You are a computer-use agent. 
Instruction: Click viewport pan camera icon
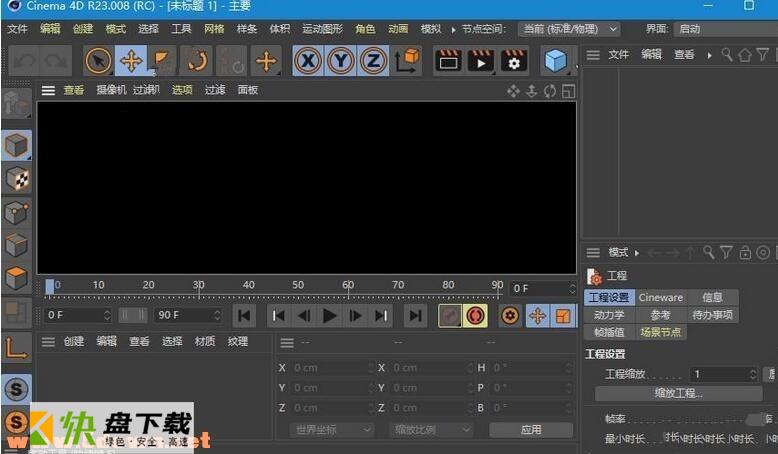pos(514,91)
